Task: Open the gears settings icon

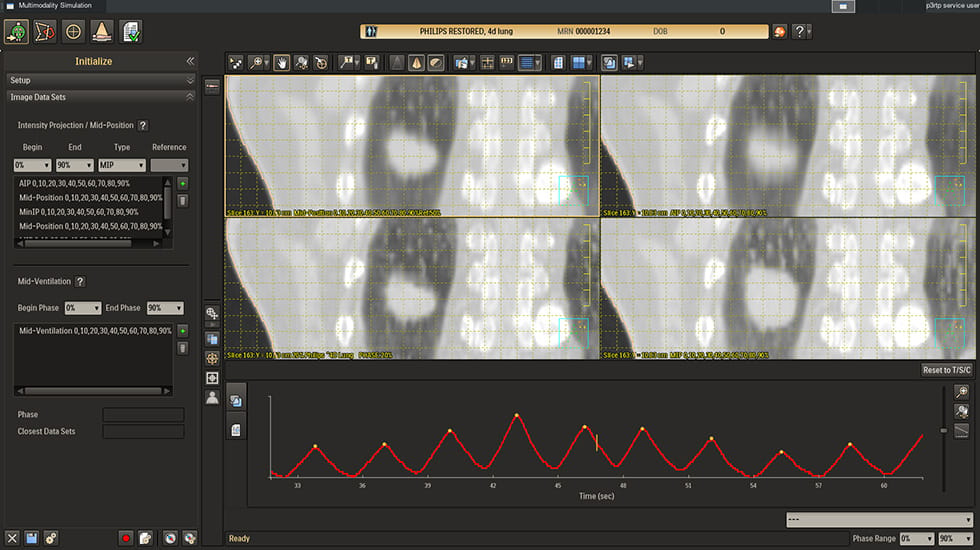Action: point(51,538)
